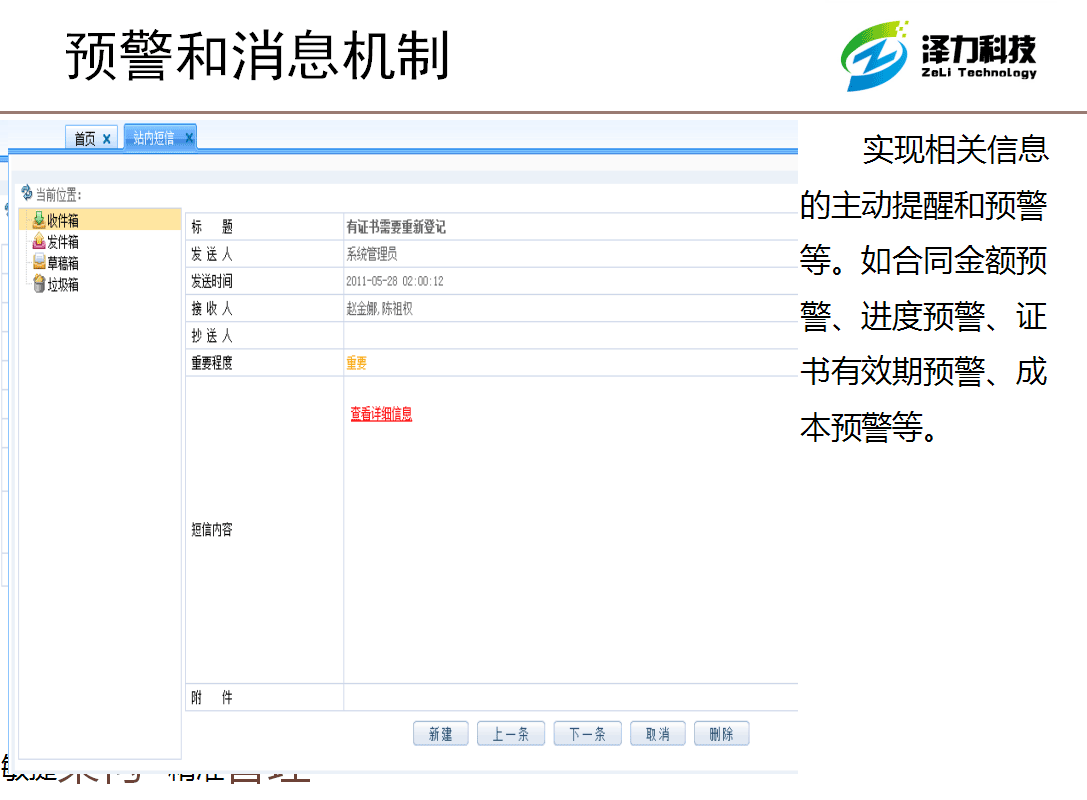1087x800 pixels.
Task: Click the X icon on 站内短信 tab
Action: [x=188, y=138]
